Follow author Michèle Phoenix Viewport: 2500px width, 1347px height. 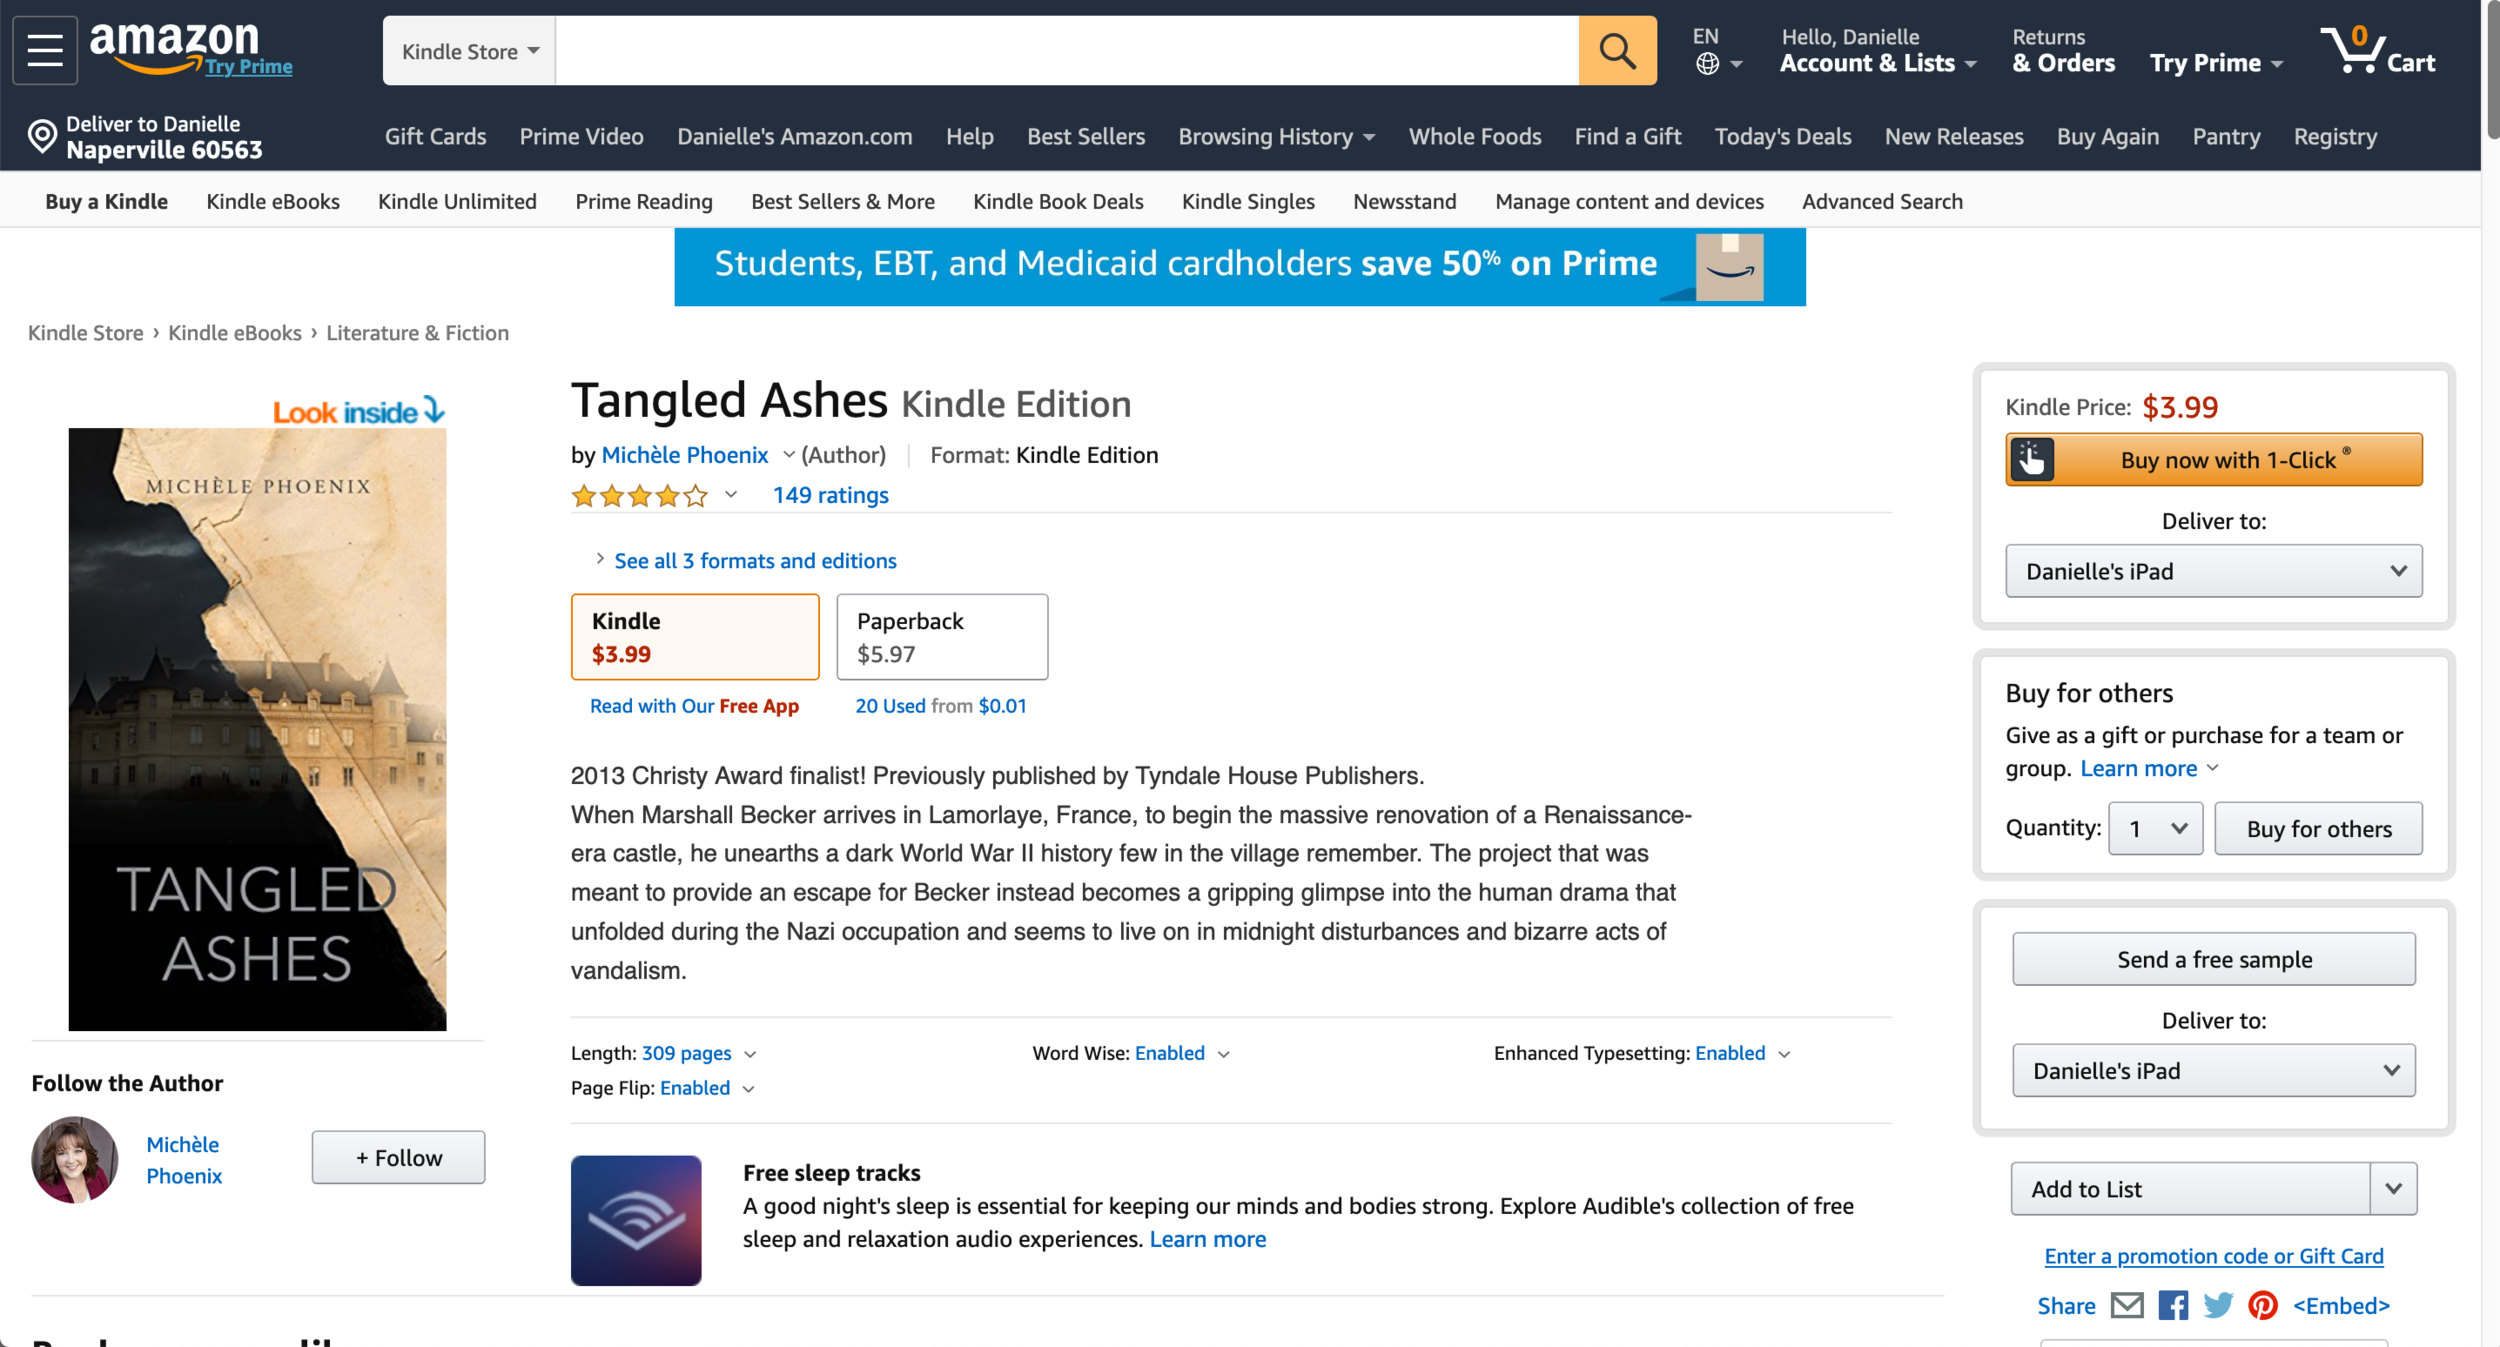[x=398, y=1157]
